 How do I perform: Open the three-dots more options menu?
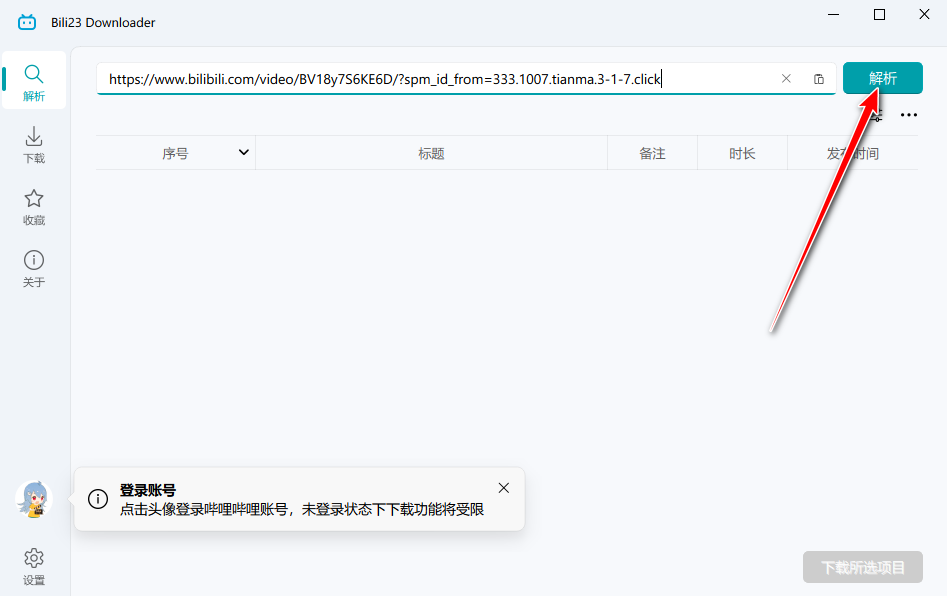point(908,115)
